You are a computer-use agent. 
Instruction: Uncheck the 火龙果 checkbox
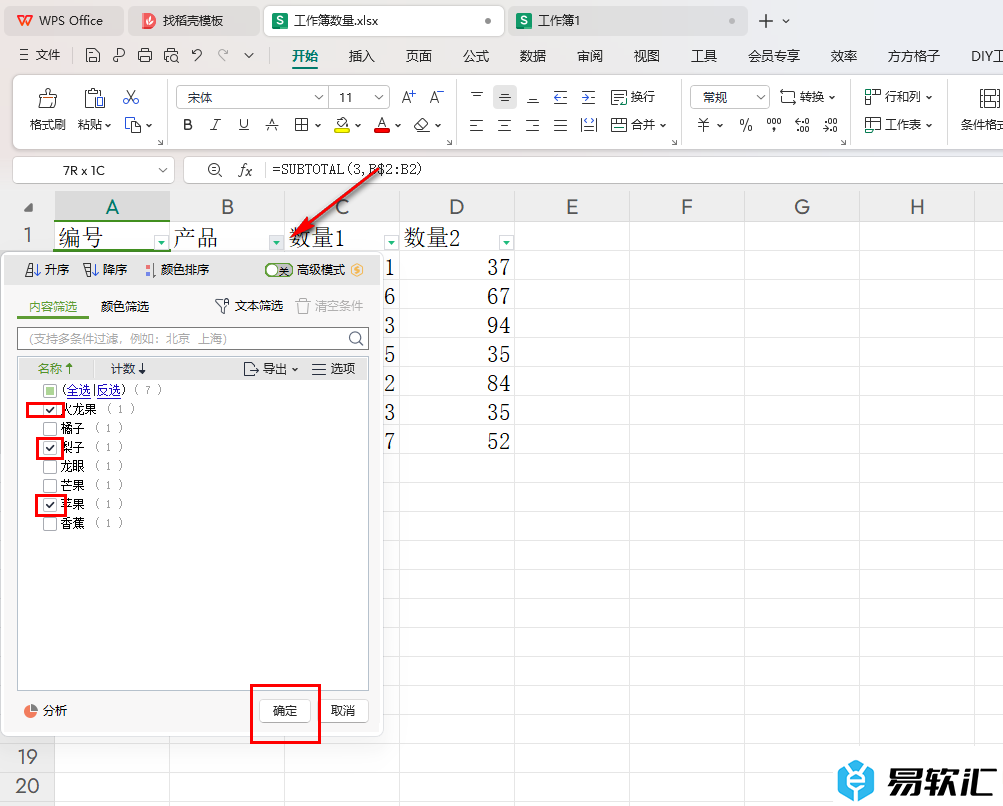click(50, 409)
